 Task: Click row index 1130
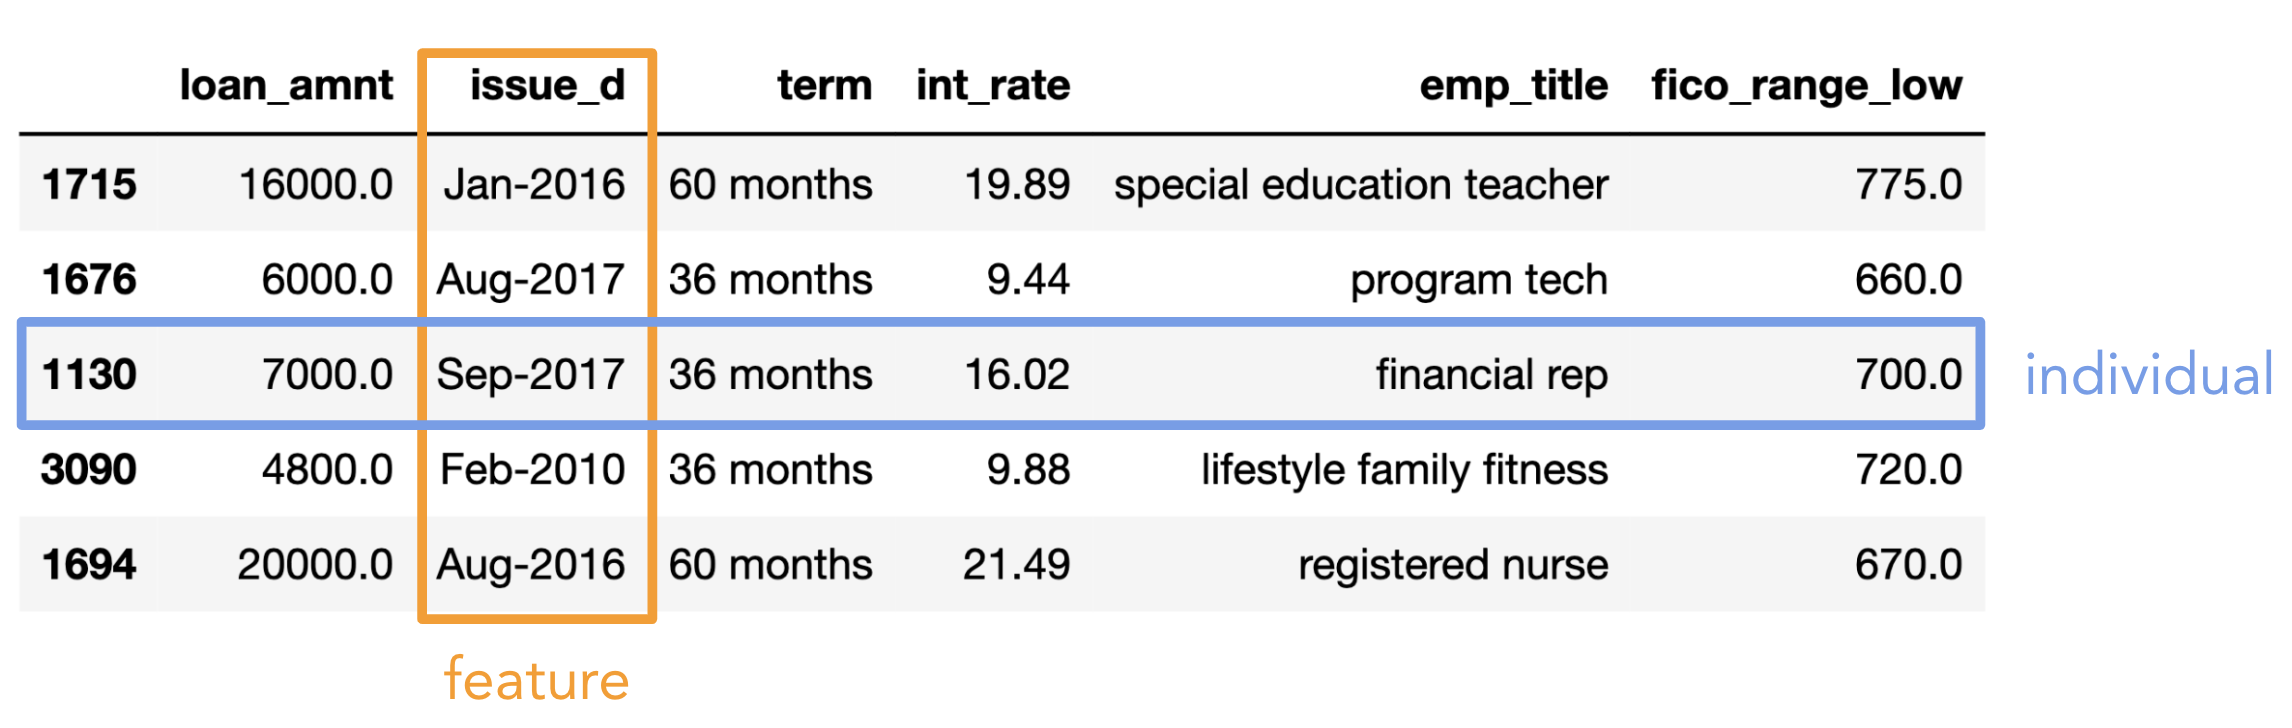[x=89, y=375]
